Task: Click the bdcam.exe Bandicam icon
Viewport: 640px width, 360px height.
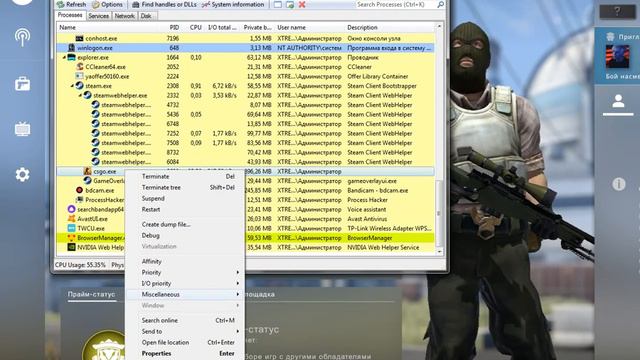Action: [x=80, y=190]
